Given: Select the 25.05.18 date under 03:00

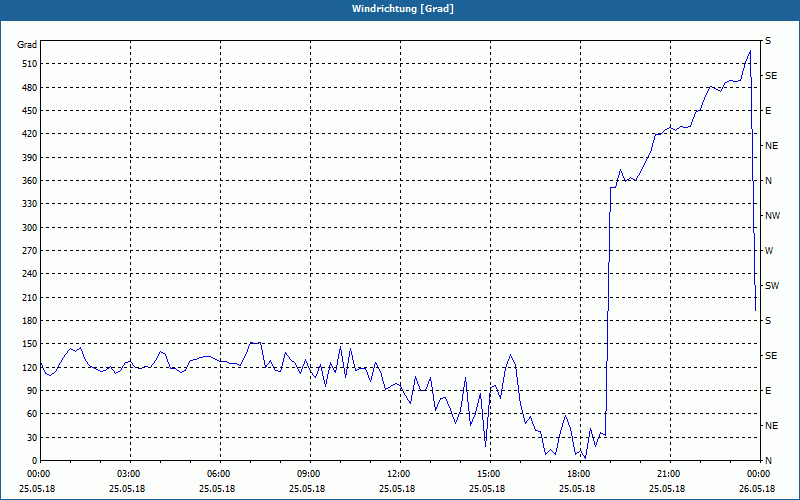Looking at the screenshot, I should click(x=127, y=488).
